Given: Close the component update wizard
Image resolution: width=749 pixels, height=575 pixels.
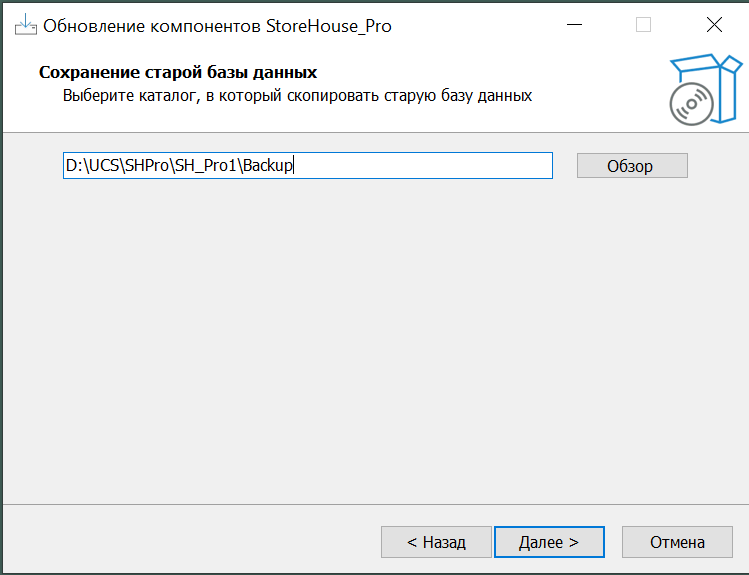Looking at the screenshot, I should [x=713, y=26].
